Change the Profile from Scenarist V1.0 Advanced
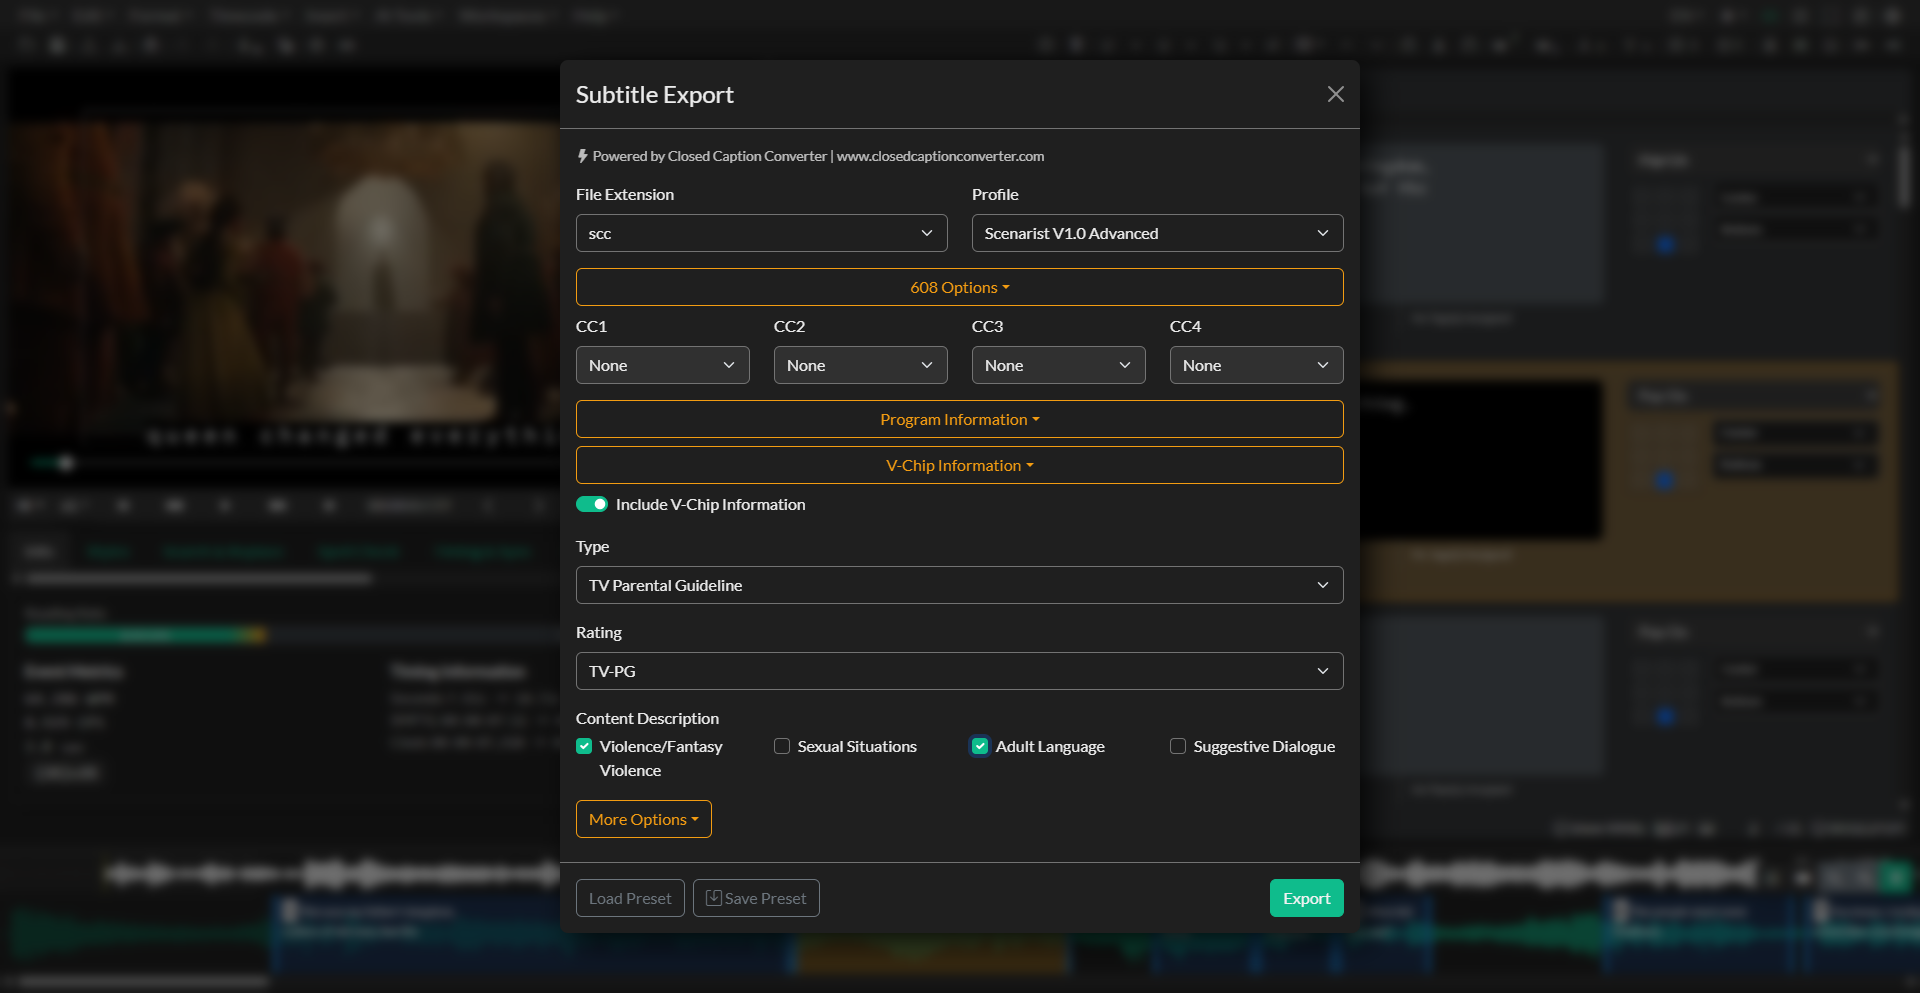The image size is (1920, 993). (x=1157, y=233)
